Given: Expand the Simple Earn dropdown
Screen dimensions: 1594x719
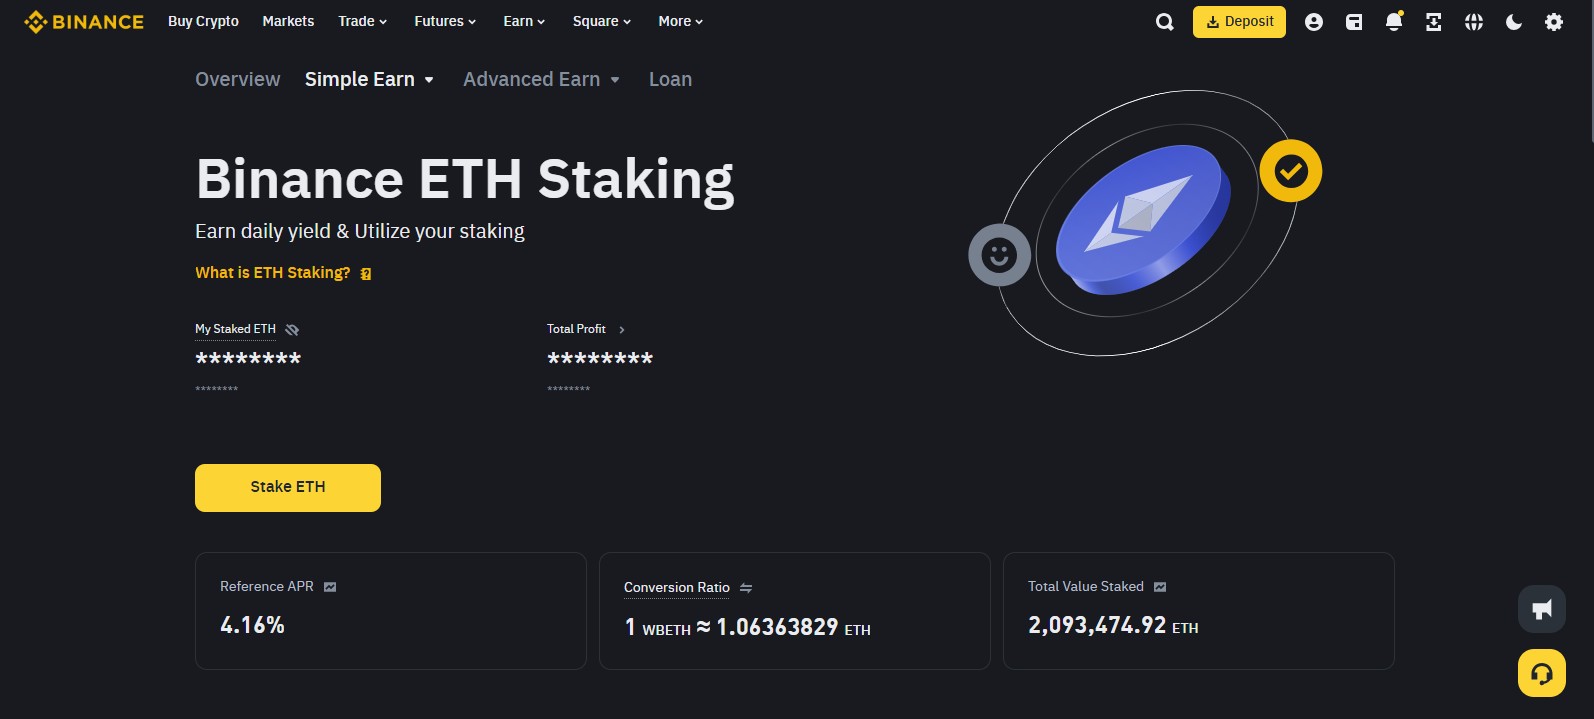Looking at the screenshot, I should pyautogui.click(x=369, y=79).
